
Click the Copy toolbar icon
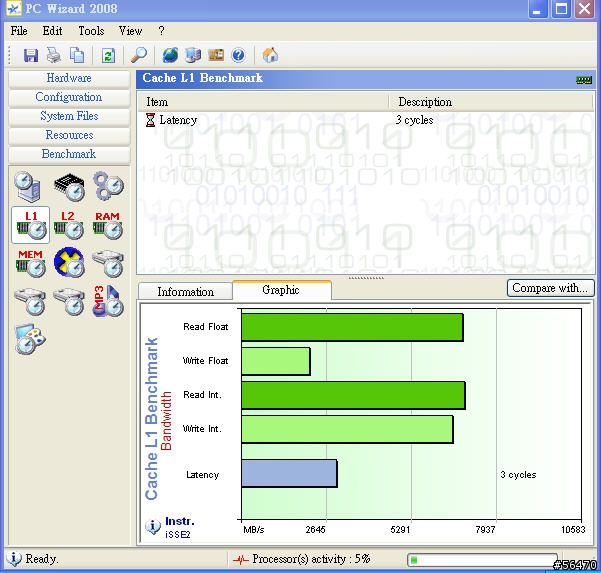77,55
